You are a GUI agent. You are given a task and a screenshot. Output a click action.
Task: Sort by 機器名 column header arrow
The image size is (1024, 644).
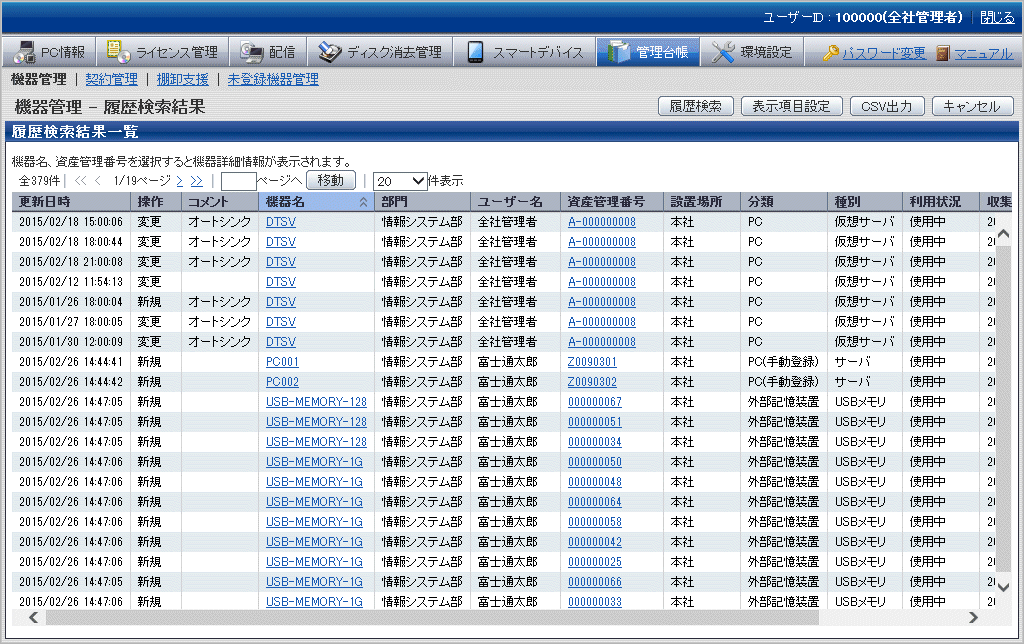point(363,202)
